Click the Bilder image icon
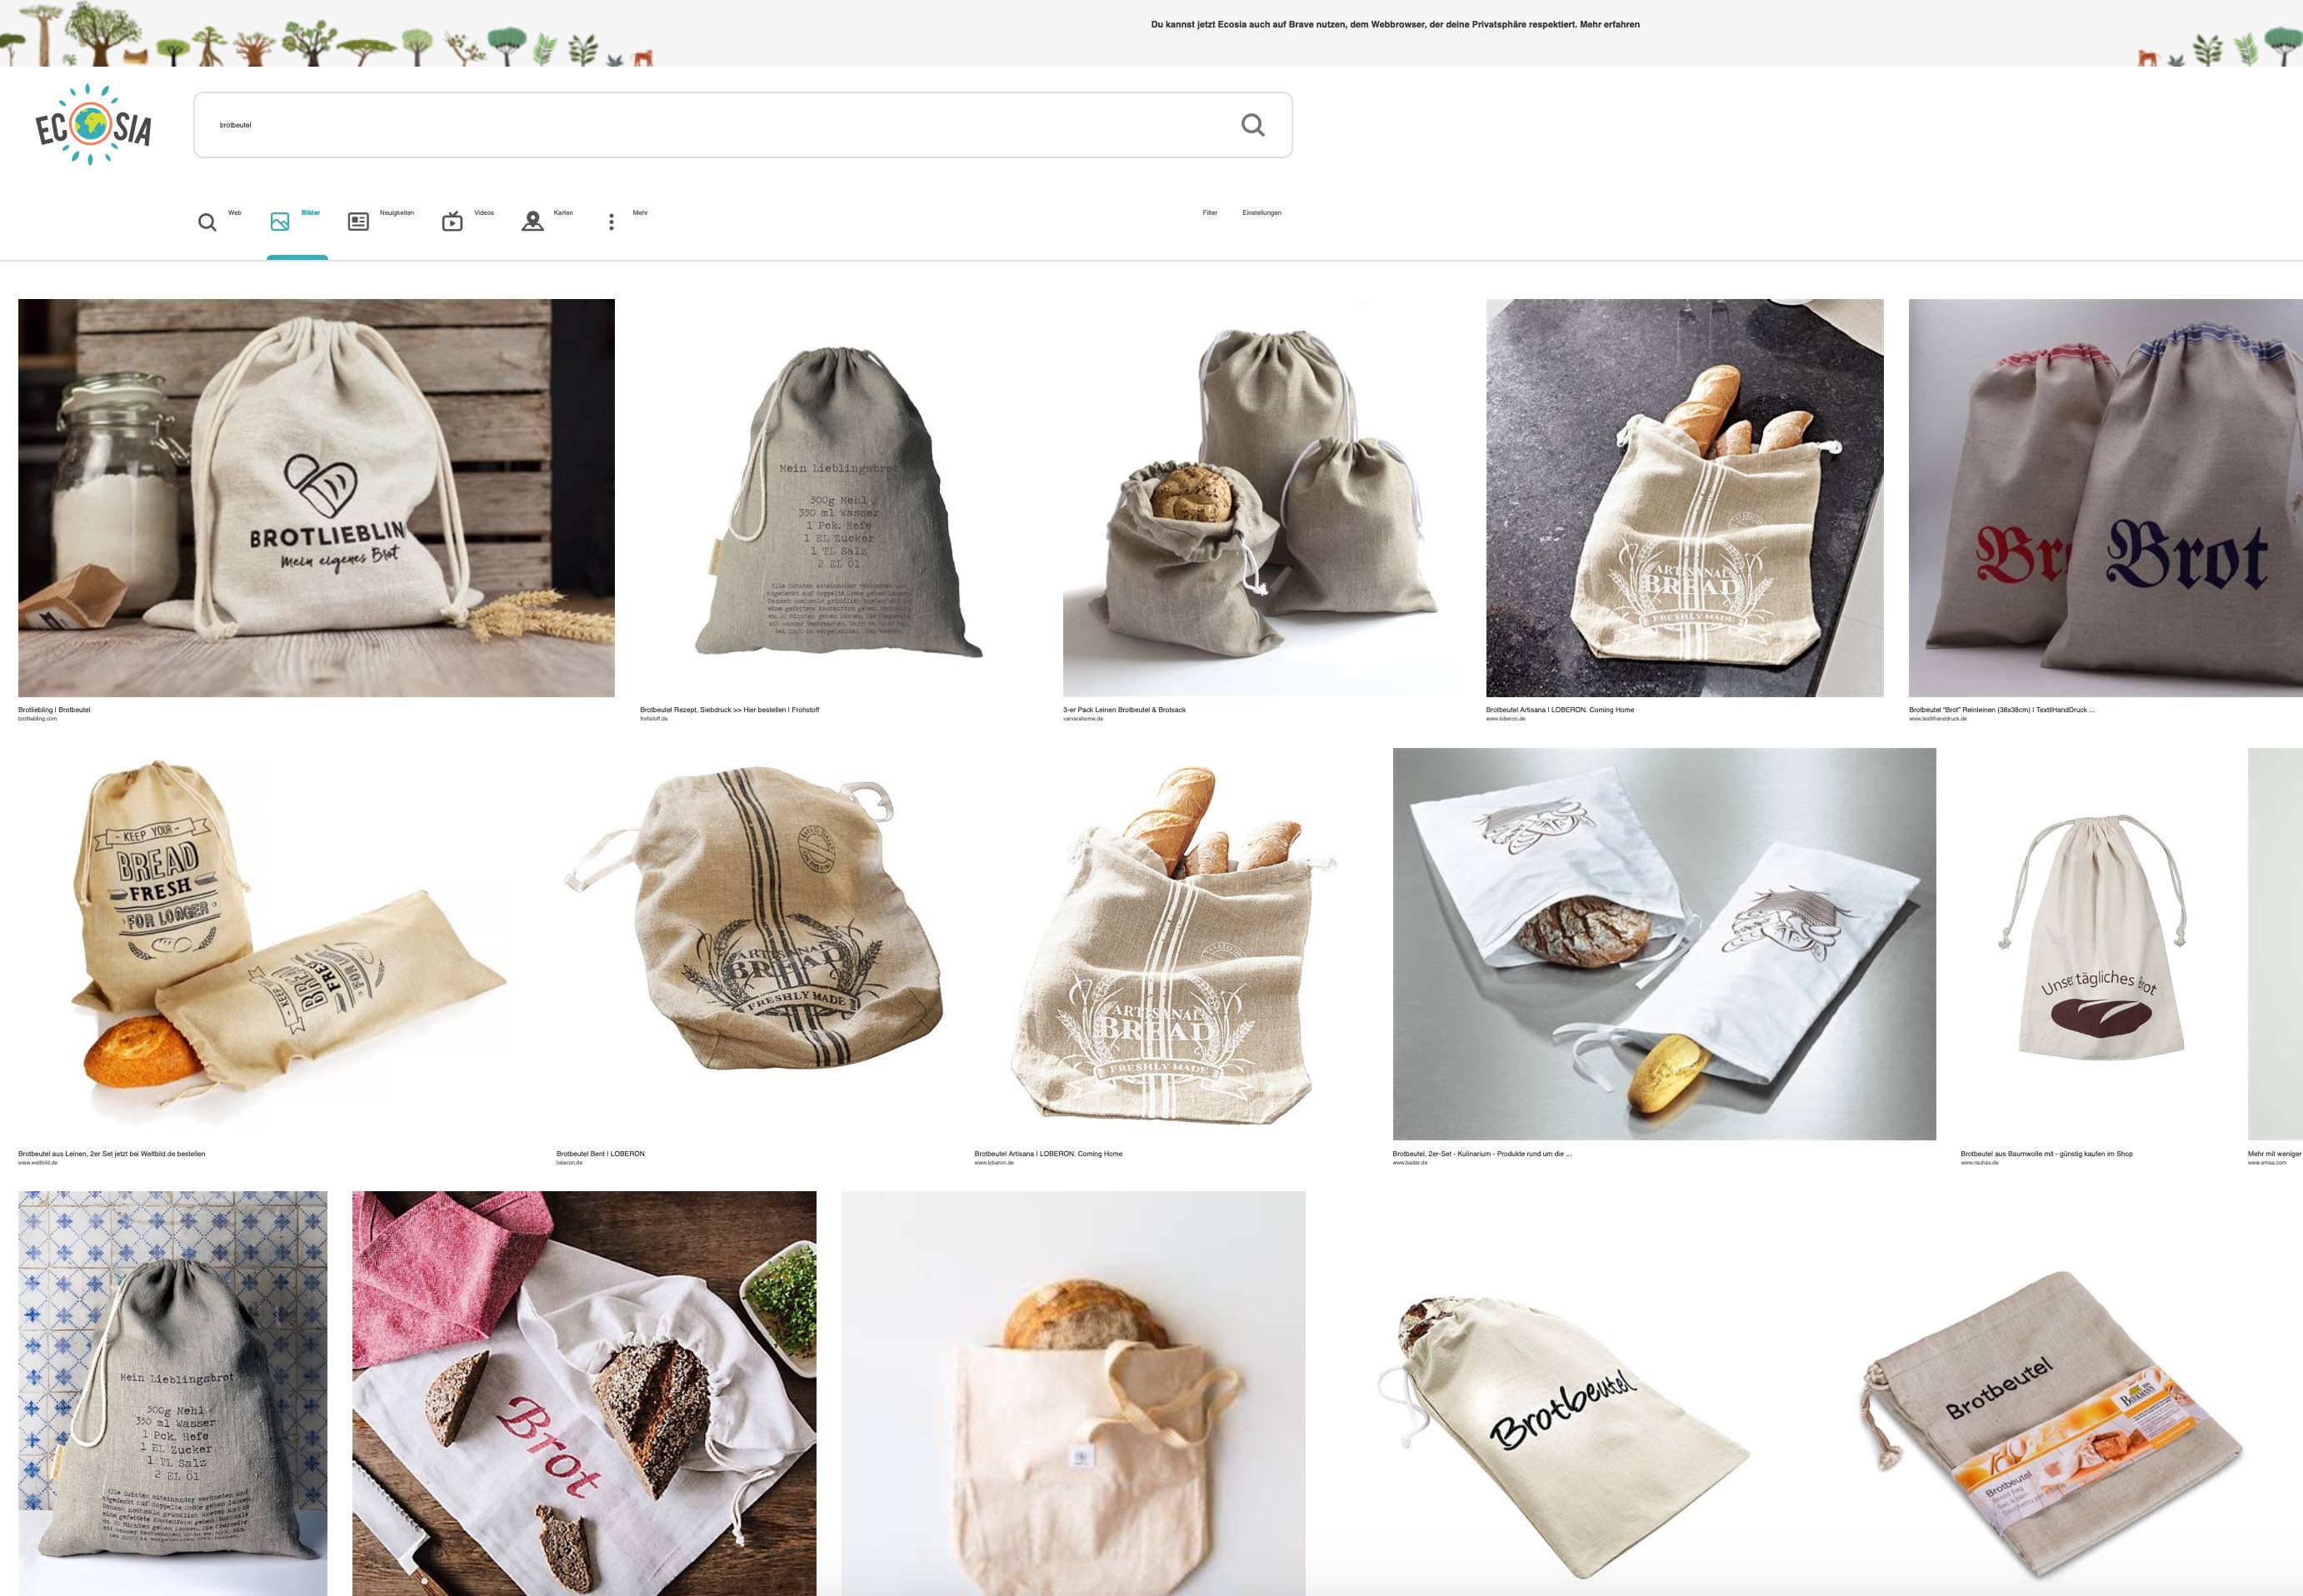The width and height of the screenshot is (2303, 1596). pyautogui.click(x=280, y=222)
